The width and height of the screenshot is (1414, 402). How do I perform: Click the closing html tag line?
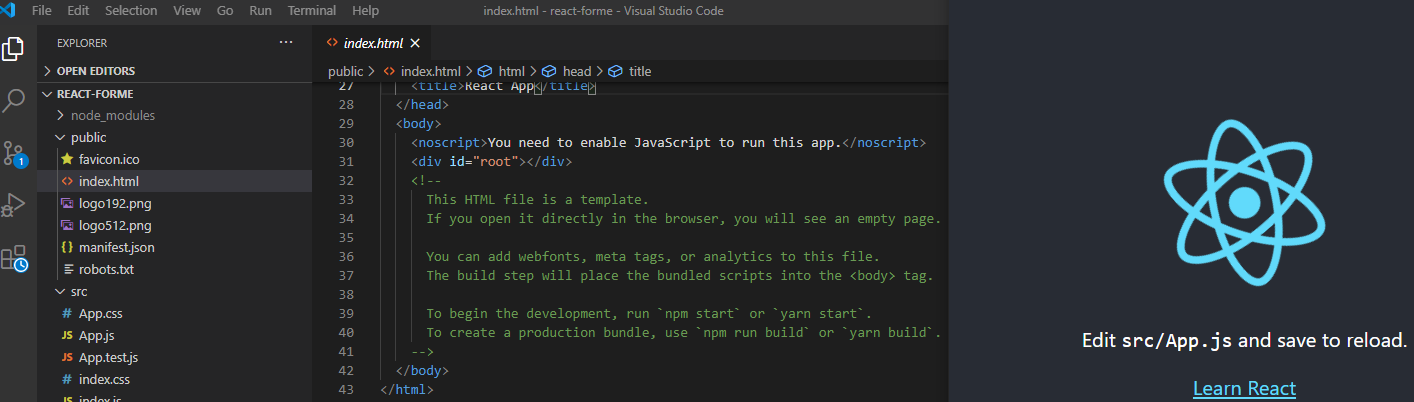coord(407,389)
